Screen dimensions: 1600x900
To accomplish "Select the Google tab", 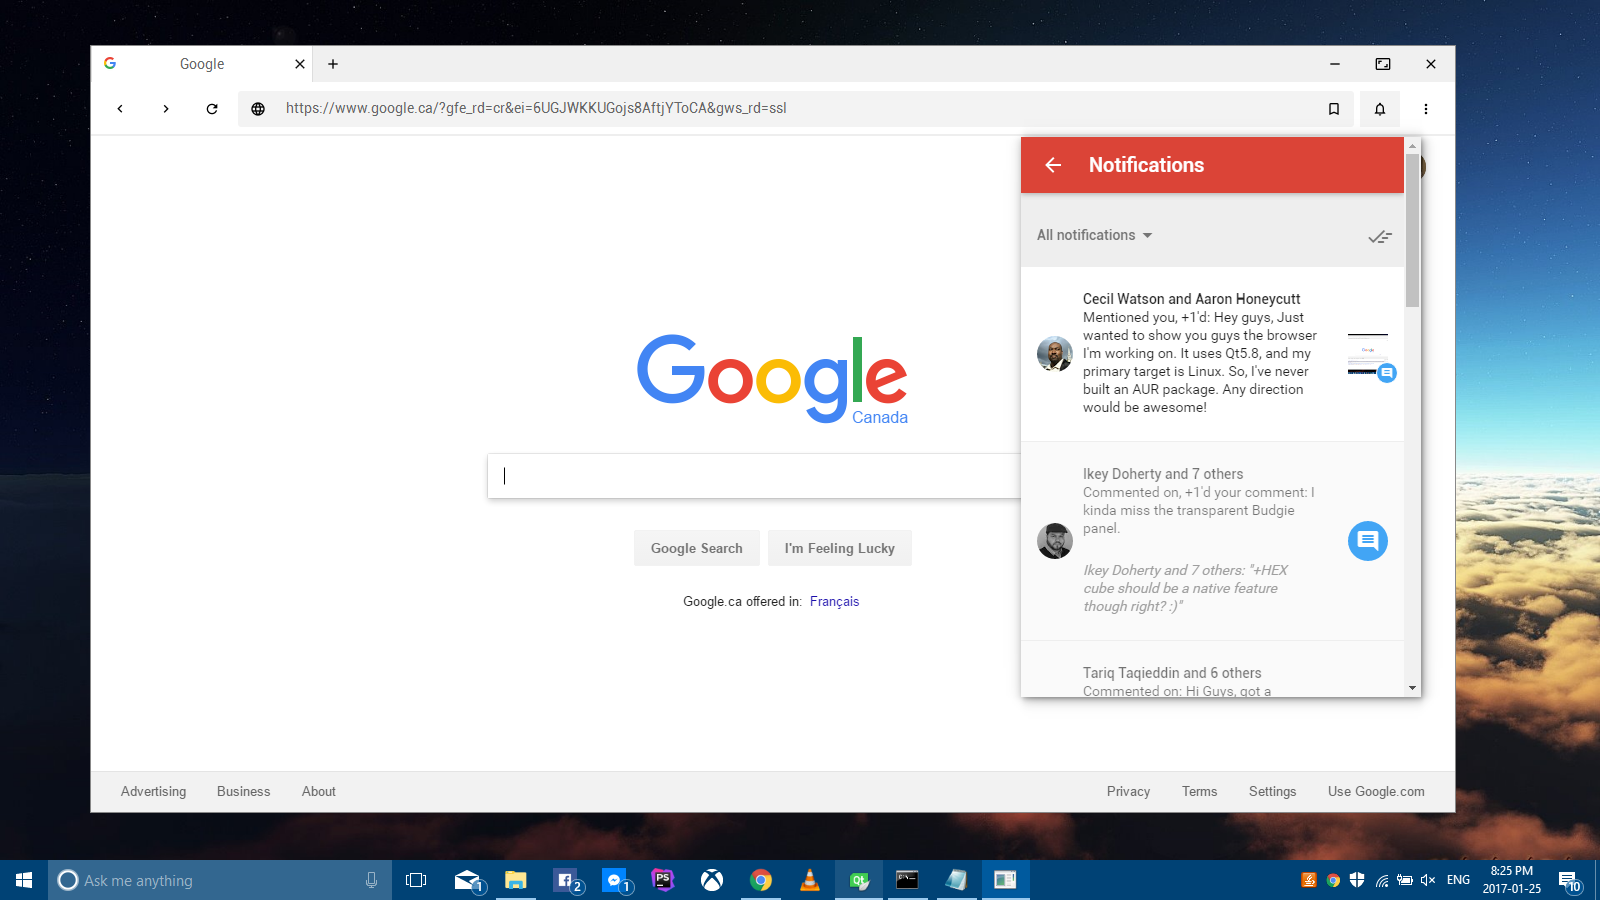I will coord(202,64).
